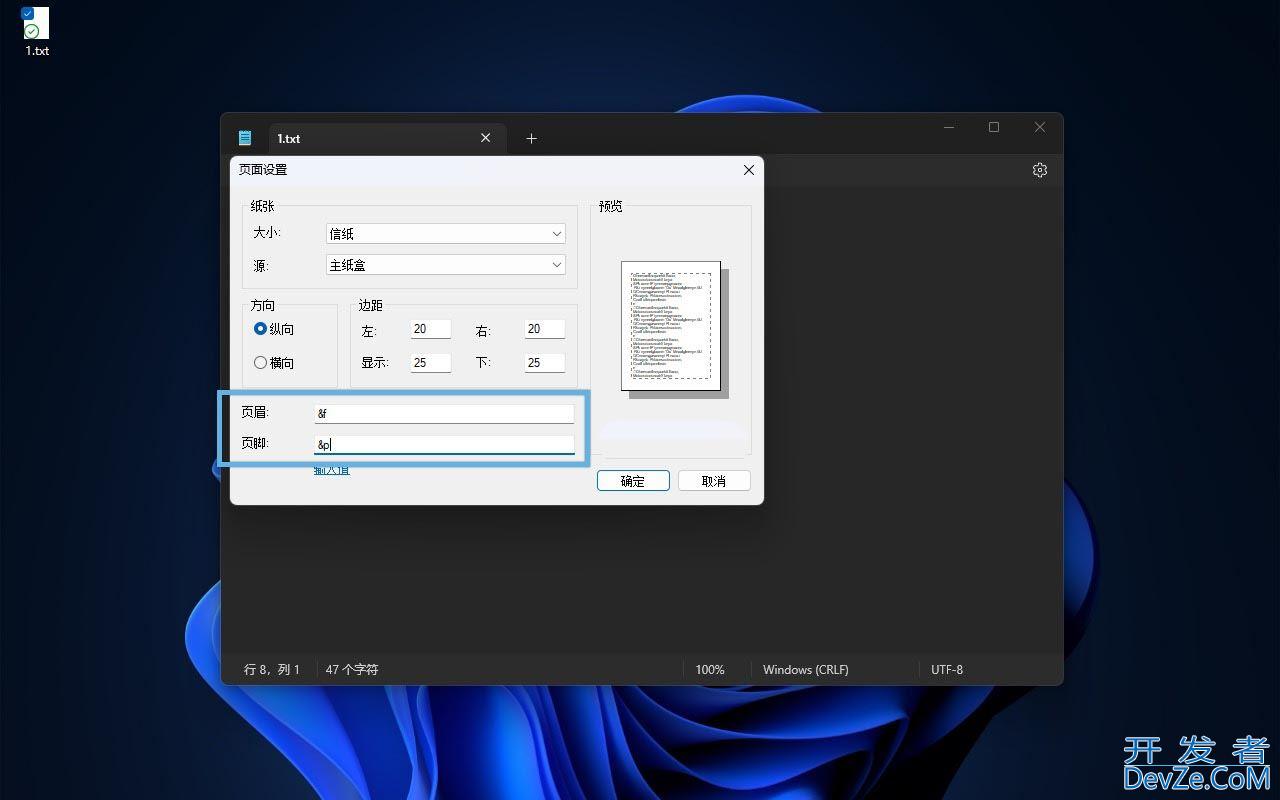Minimize the Notepad window

click(x=949, y=127)
